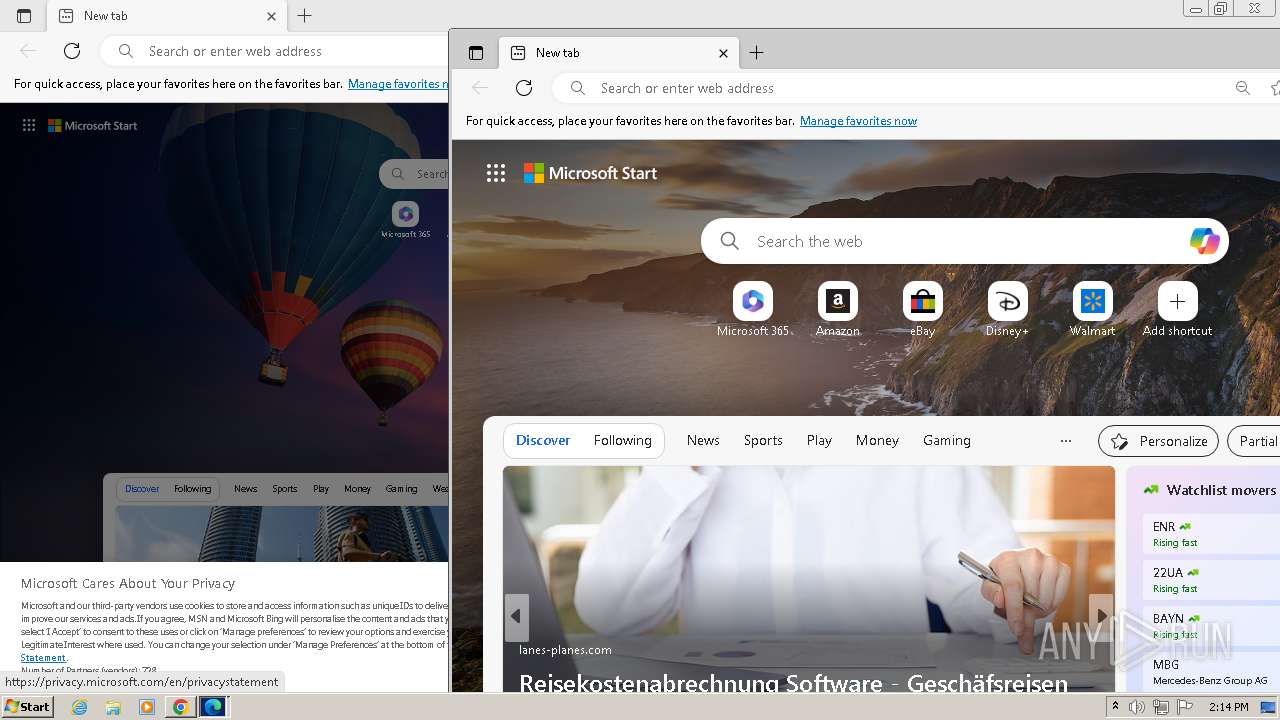This screenshot has height=720, width=1280.
Task: Expand more feed categories with the ellipsis
Action: [x=1066, y=440]
